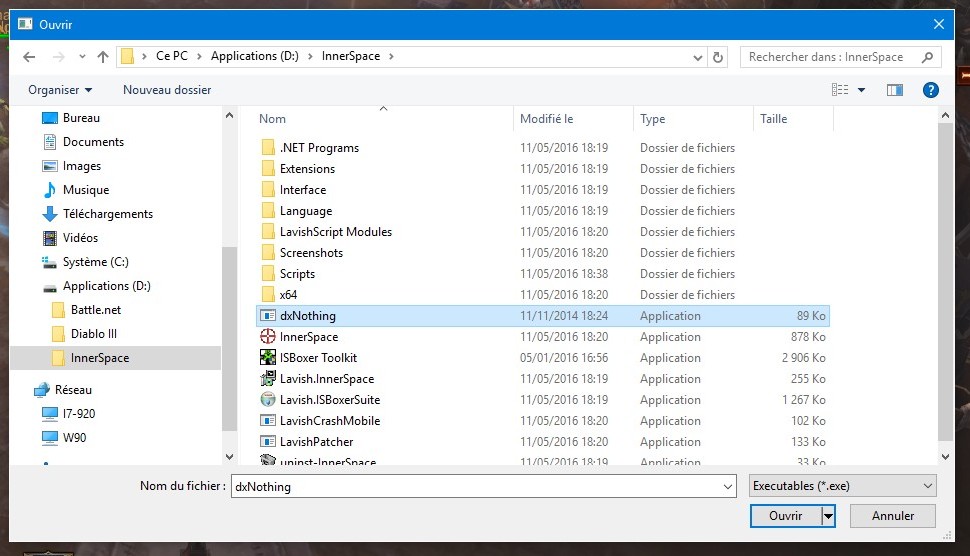
Task: Select the dxNothing application file
Action: point(543,315)
